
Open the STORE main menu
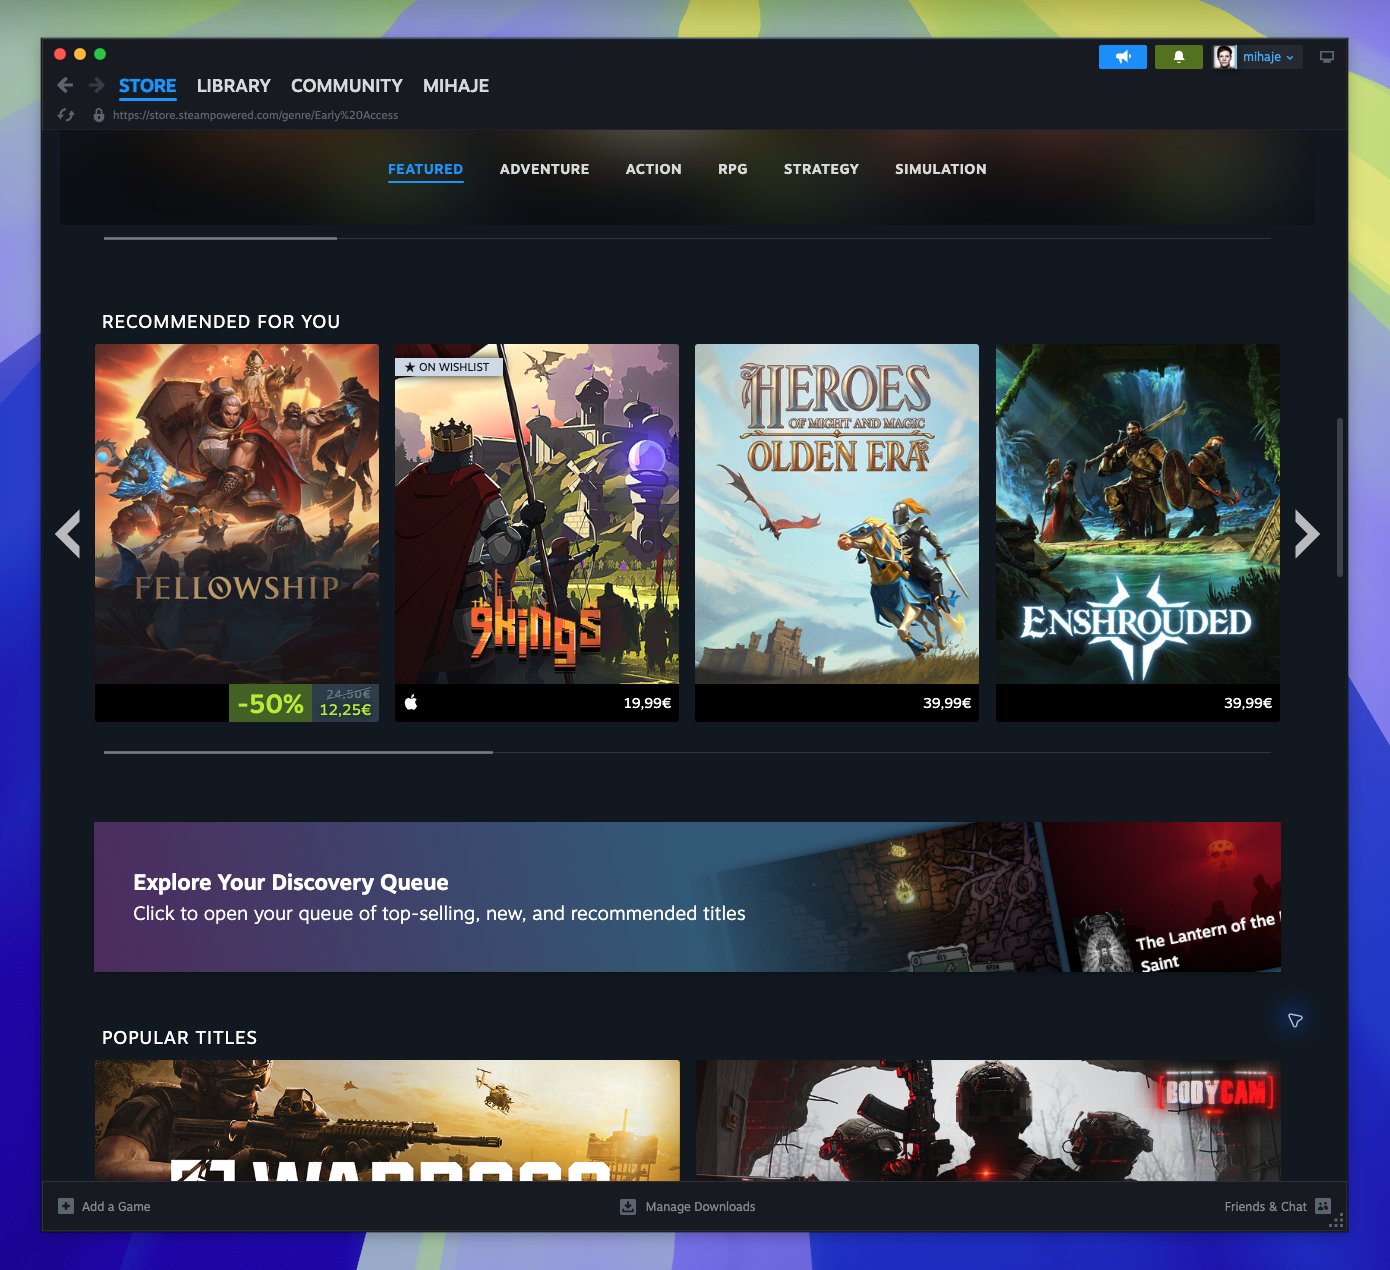point(147,86)
